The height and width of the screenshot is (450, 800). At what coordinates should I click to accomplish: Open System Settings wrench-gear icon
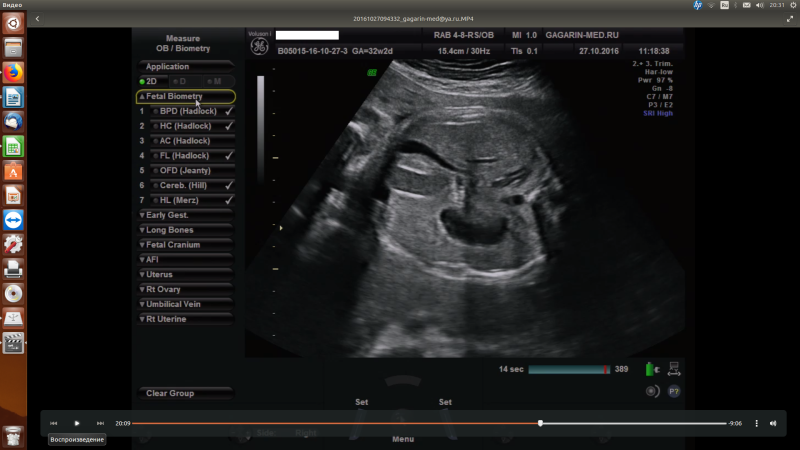click(13, 244)
